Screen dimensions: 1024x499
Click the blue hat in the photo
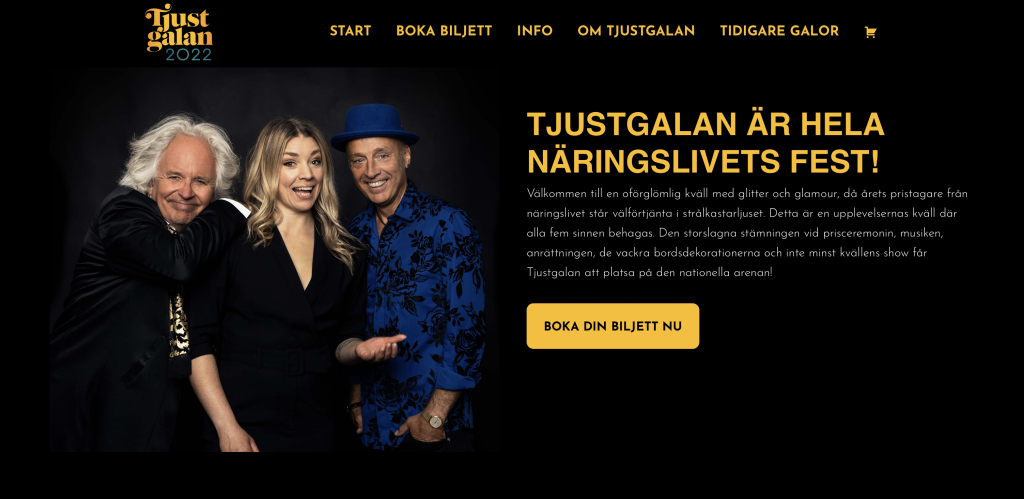tap(374, 126)
